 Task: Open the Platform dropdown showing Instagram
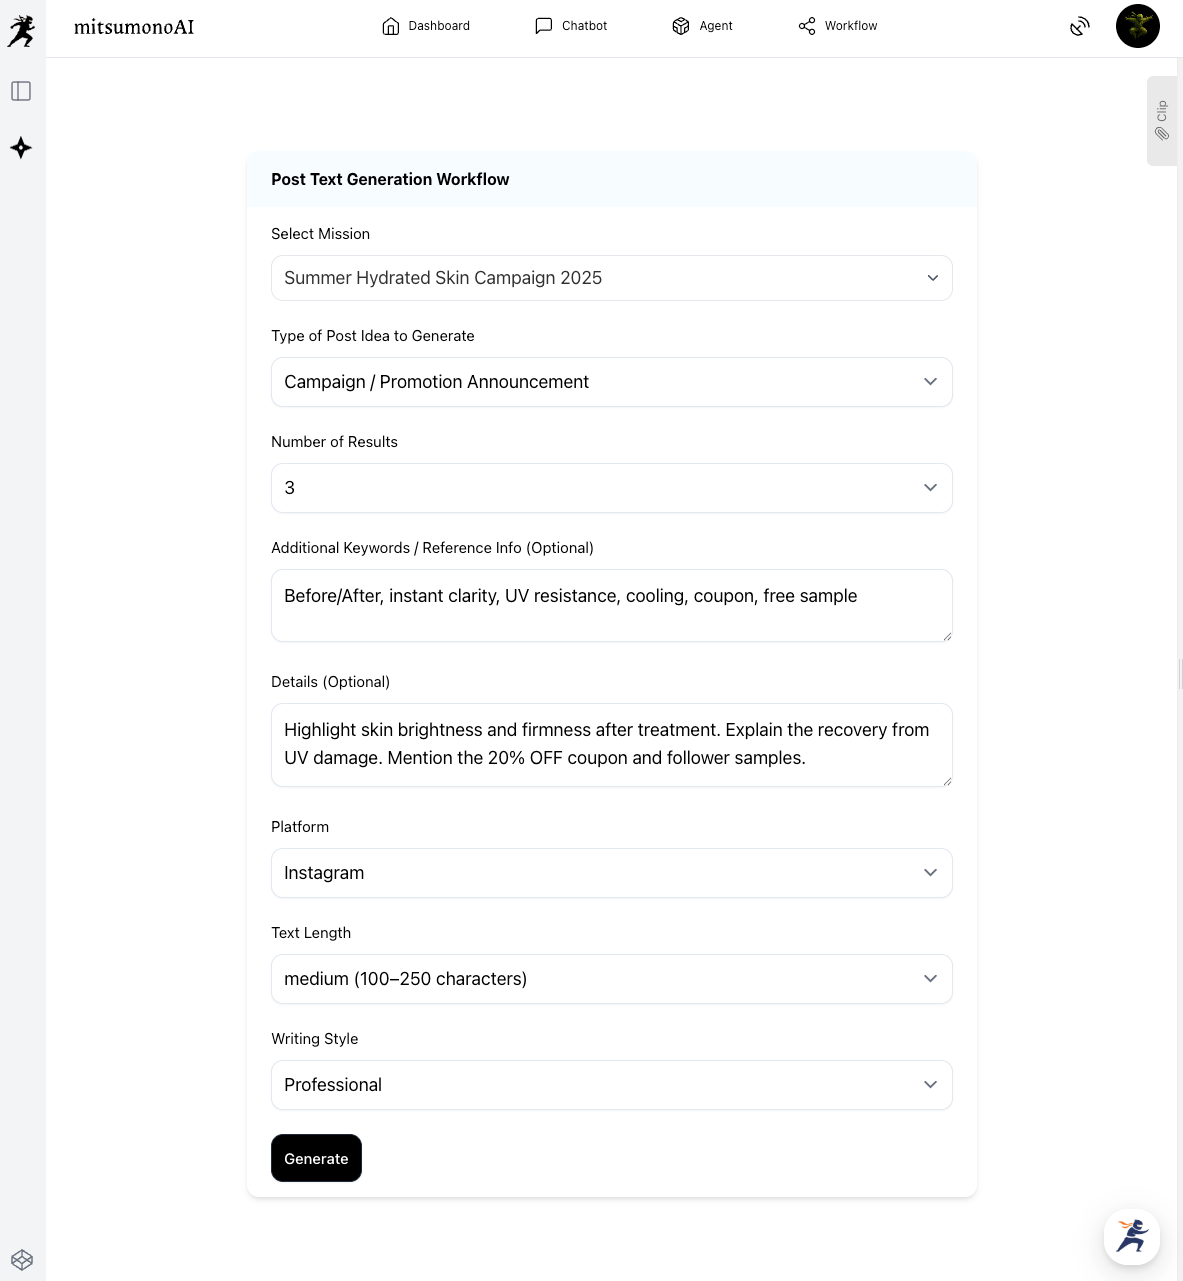[611, 873]
